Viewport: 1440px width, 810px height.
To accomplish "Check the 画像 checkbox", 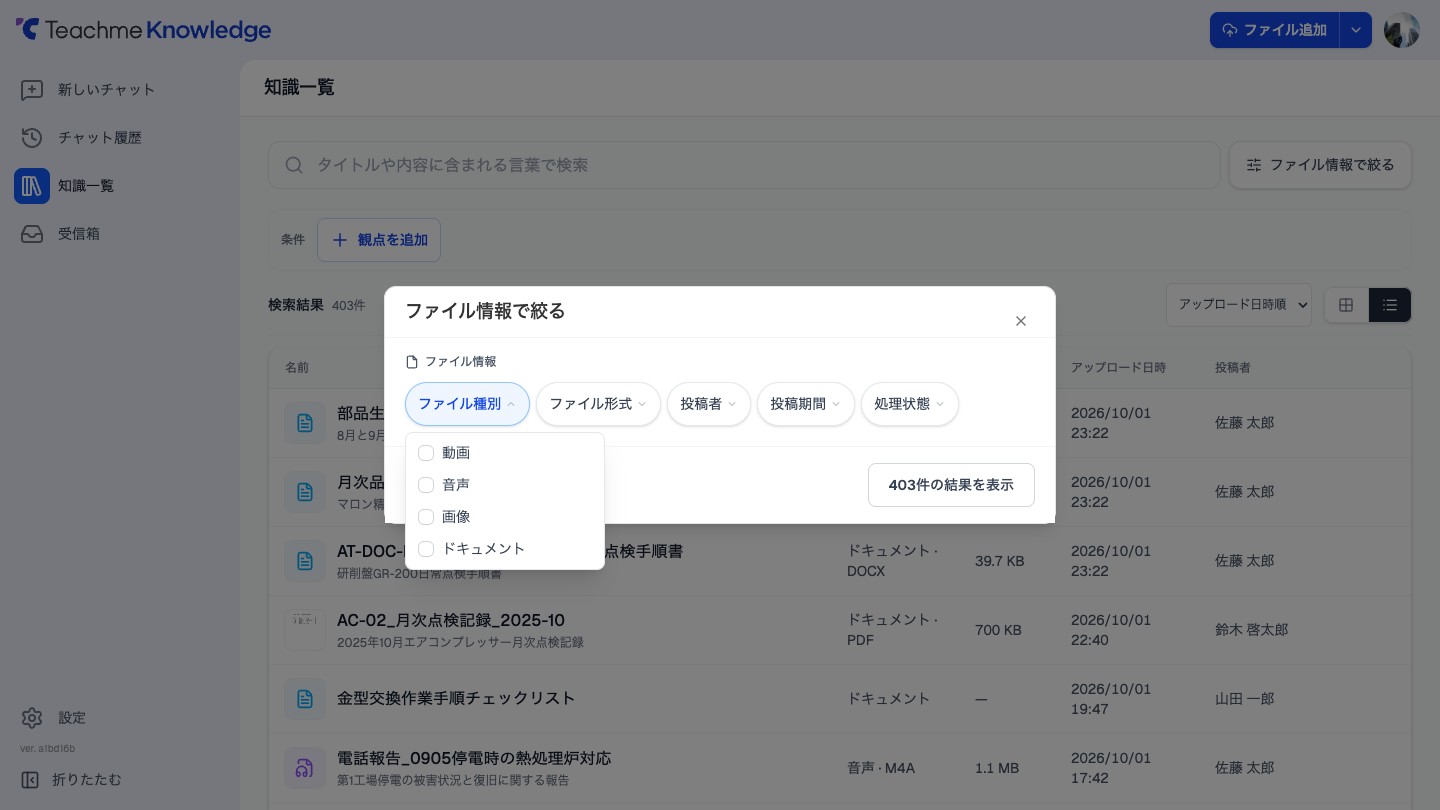I will (426, 517).
